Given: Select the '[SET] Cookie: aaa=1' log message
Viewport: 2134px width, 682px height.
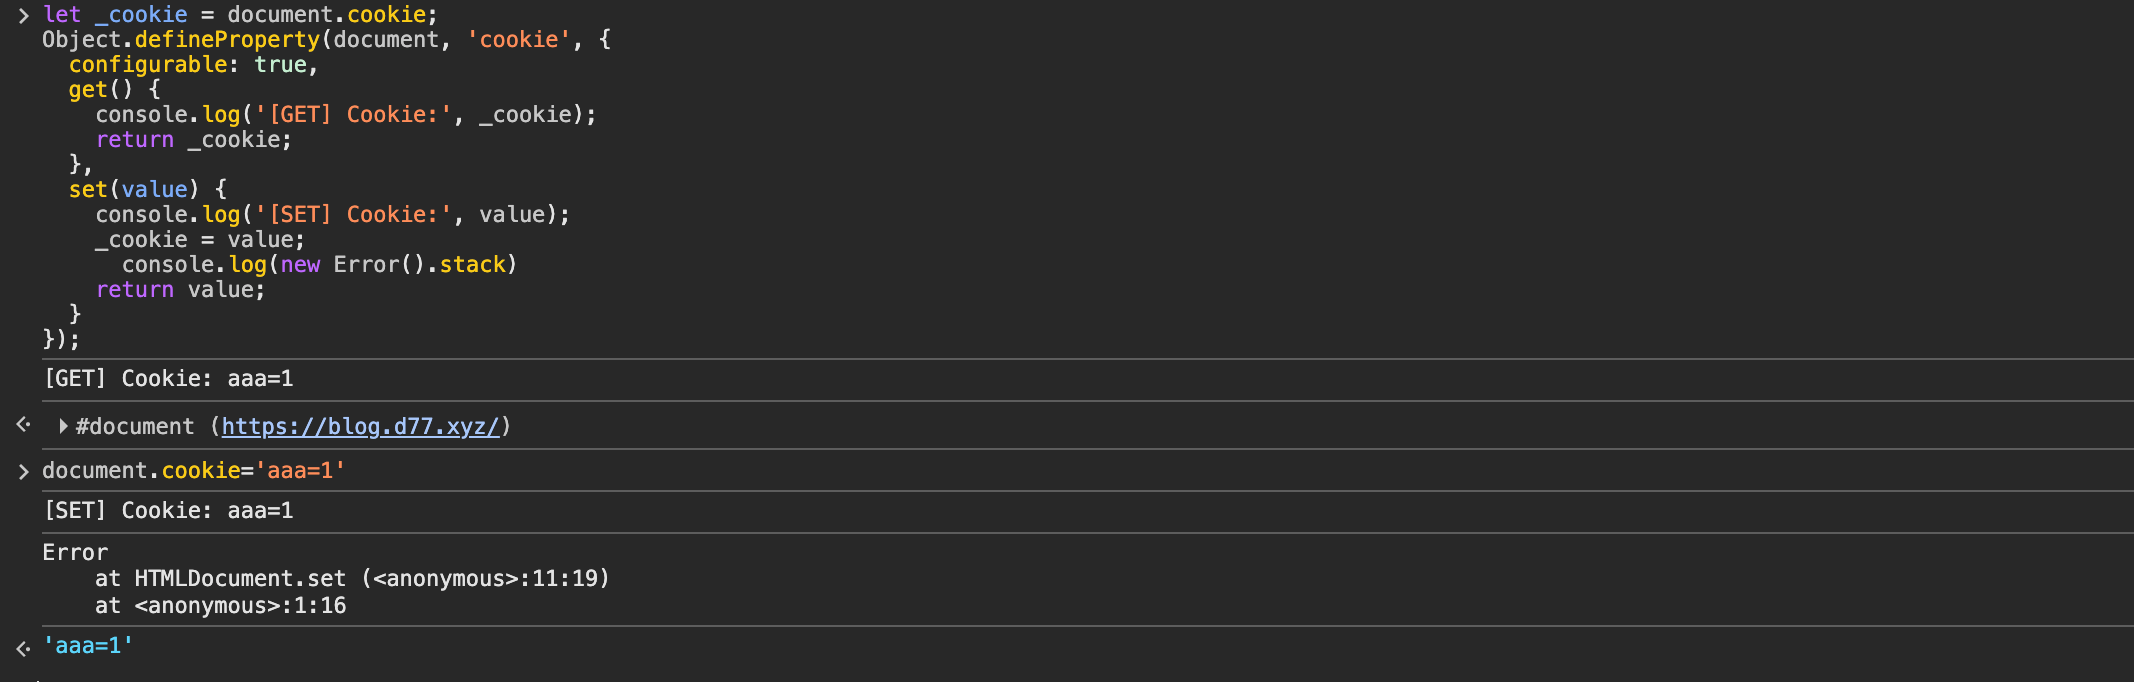Looking at the screenshot, I should (168, 511).
